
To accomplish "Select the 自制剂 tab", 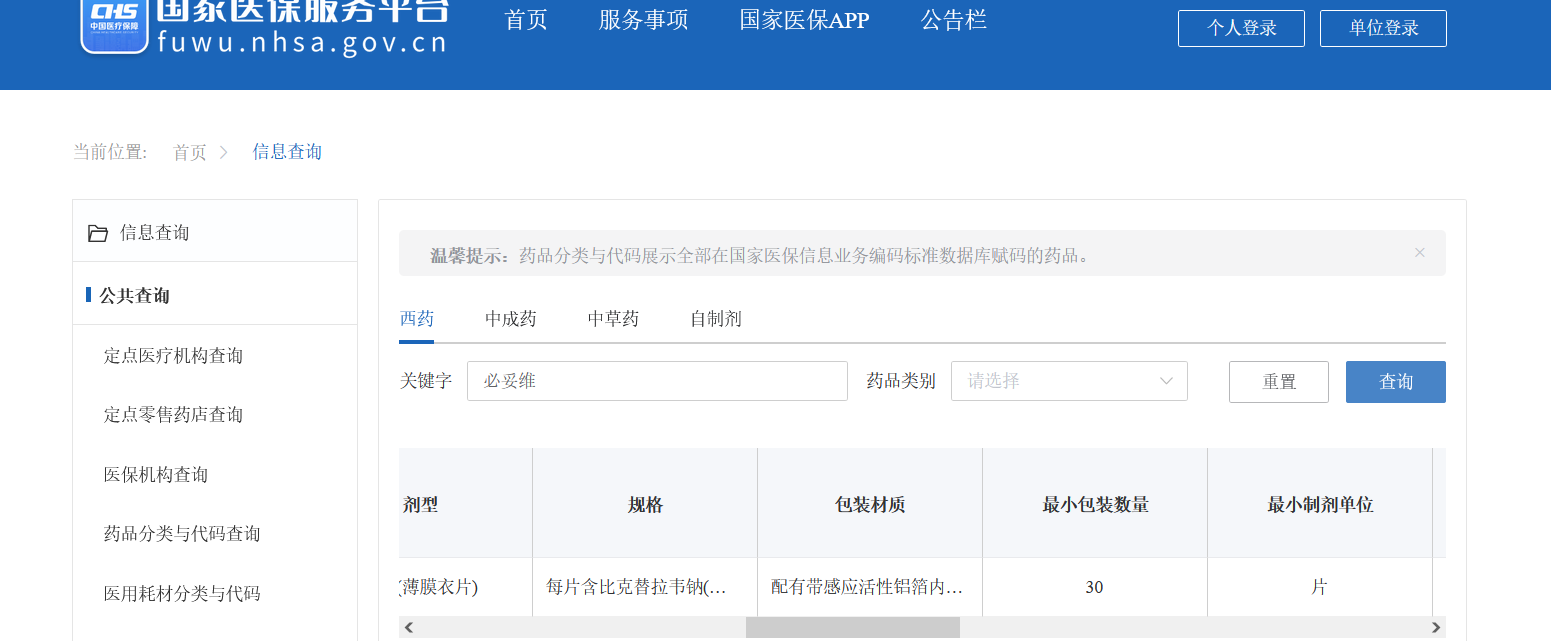I will (x=715, y=319).
